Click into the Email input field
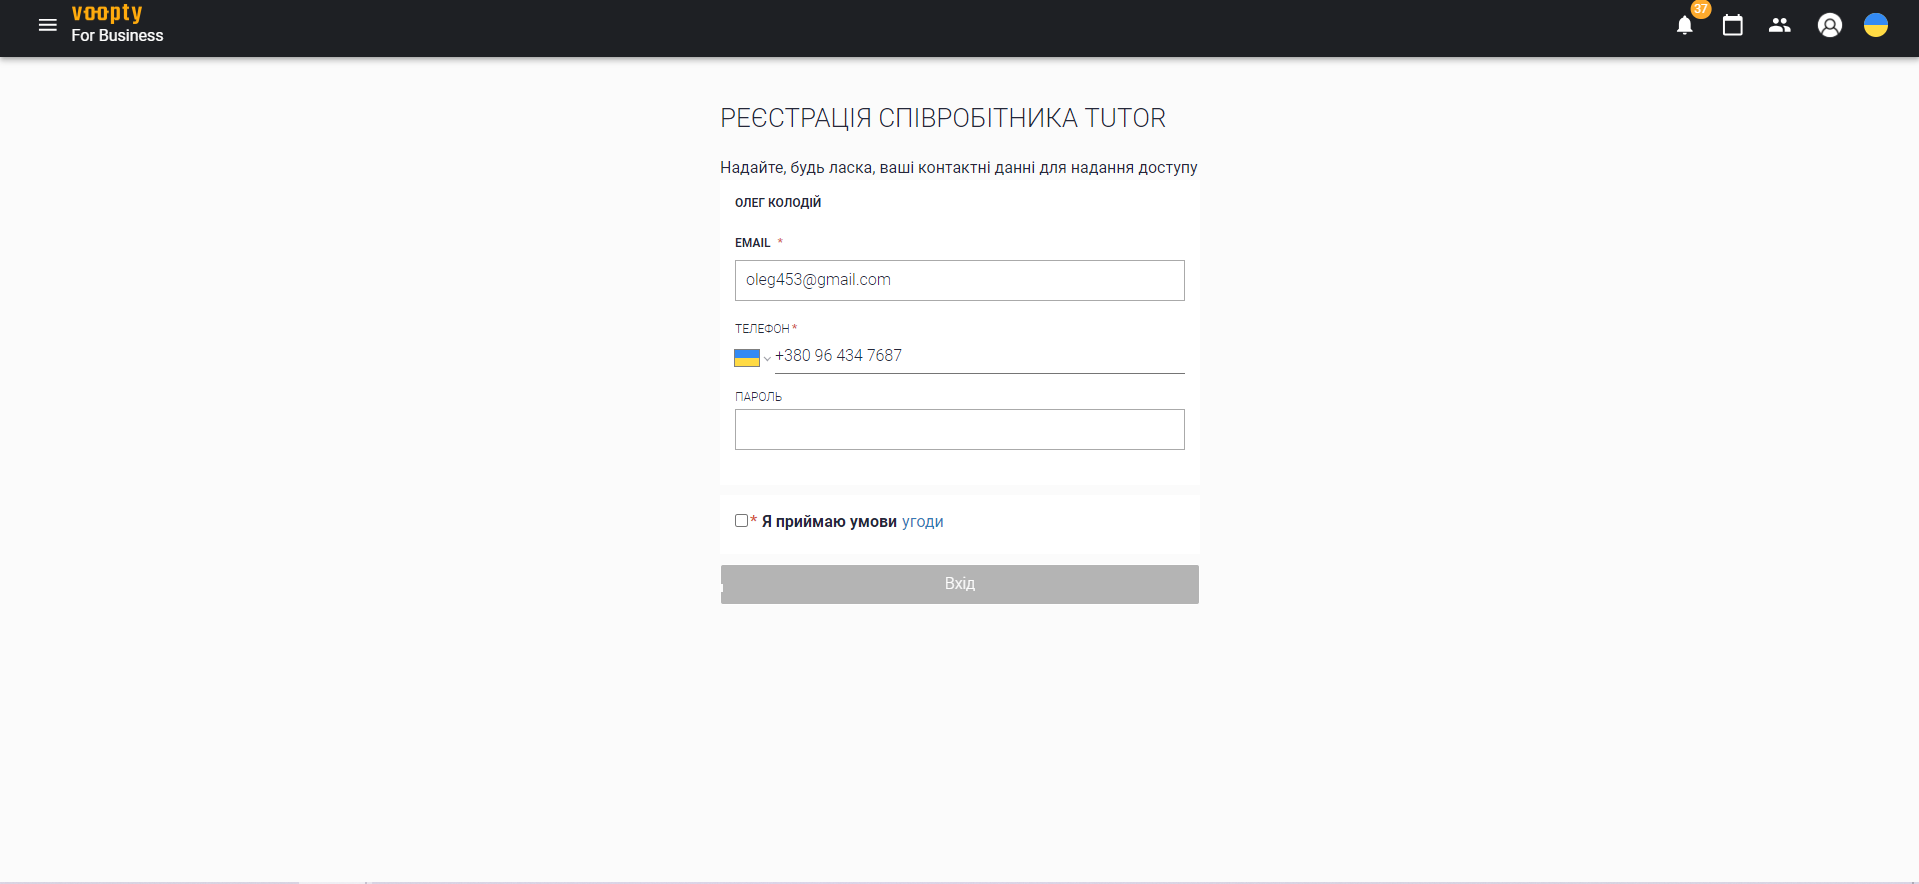This screenshot has height=884, width=1919. click(959, 281)
